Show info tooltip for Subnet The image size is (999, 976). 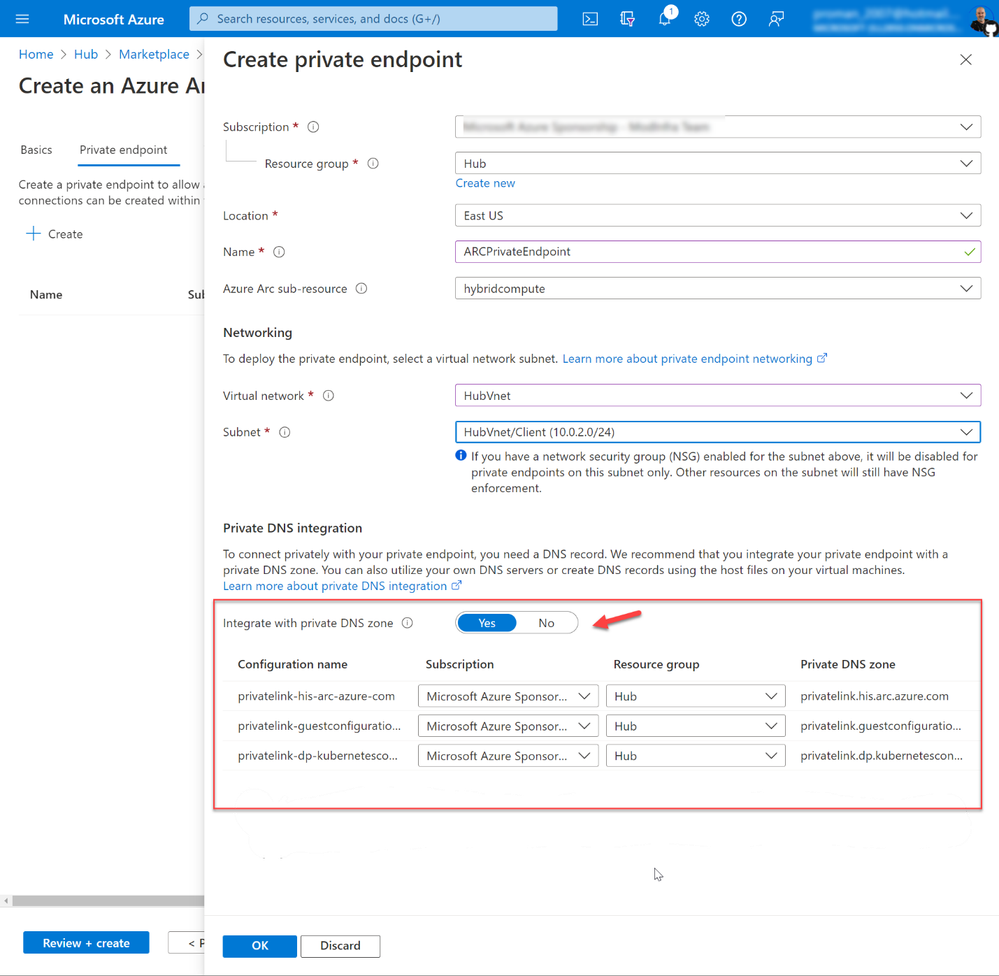coord(285,432)
